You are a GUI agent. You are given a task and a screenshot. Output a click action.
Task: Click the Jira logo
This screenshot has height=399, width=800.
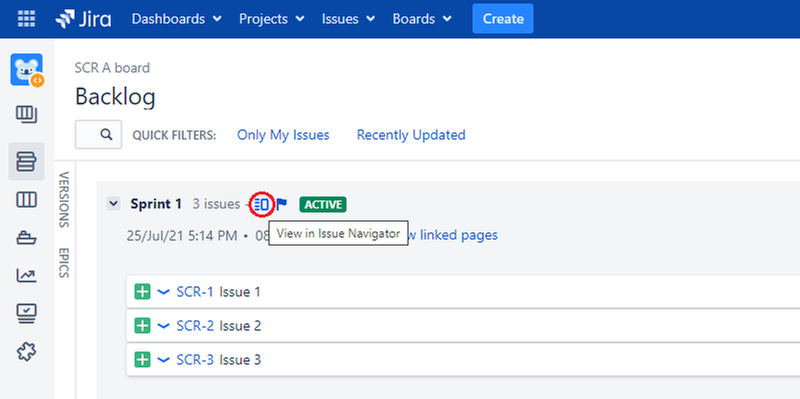(x=83, y=19)
